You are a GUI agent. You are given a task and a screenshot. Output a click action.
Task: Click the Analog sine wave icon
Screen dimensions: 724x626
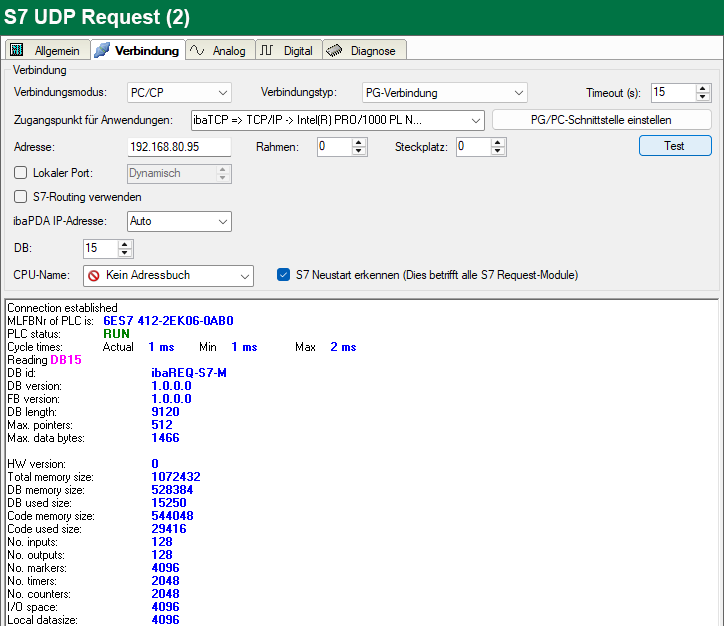(x=198, y=50)
